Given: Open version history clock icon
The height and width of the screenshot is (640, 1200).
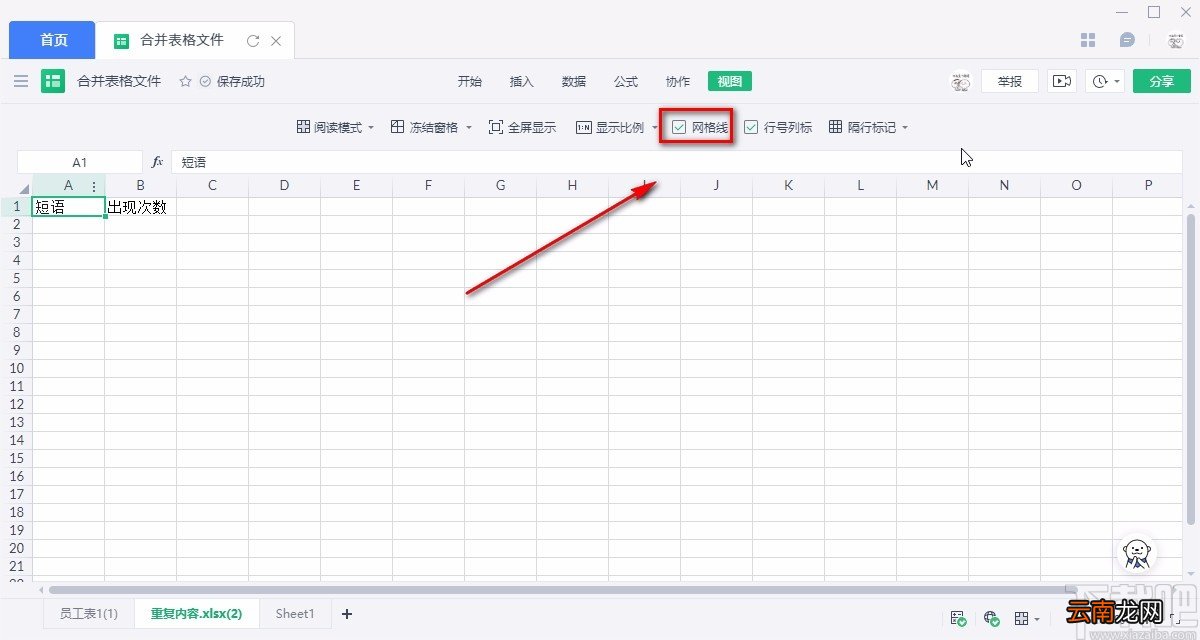Looking at the screenshot, I should tap(1100, 82).
